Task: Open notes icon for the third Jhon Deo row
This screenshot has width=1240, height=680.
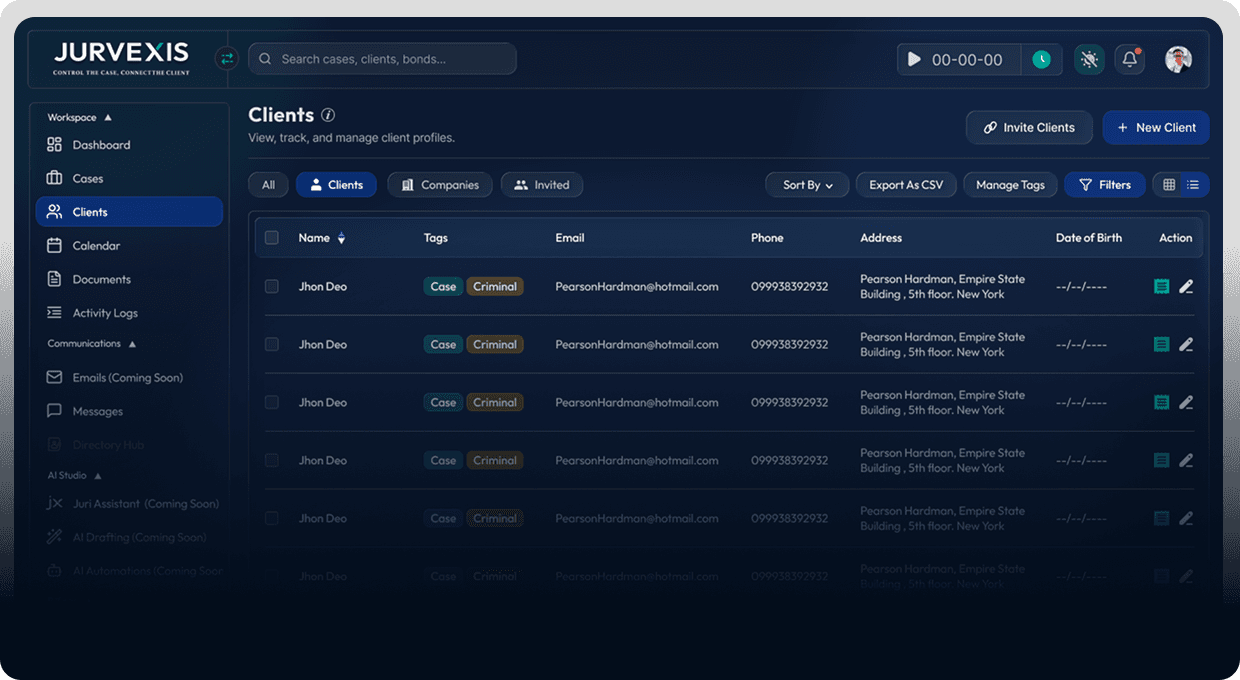Action: 1161,403
